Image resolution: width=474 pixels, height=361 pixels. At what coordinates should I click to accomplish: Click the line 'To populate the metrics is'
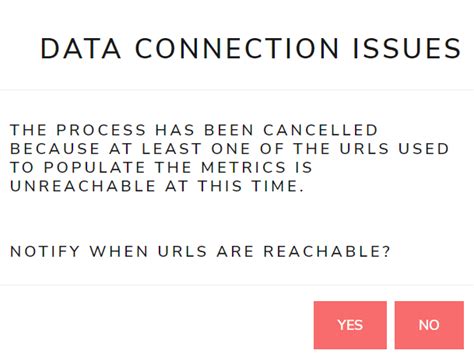[x=161, y=167]
